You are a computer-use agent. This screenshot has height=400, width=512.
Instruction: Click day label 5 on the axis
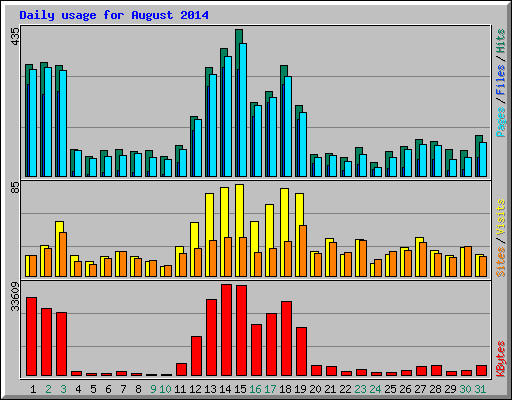pos(93,389)
